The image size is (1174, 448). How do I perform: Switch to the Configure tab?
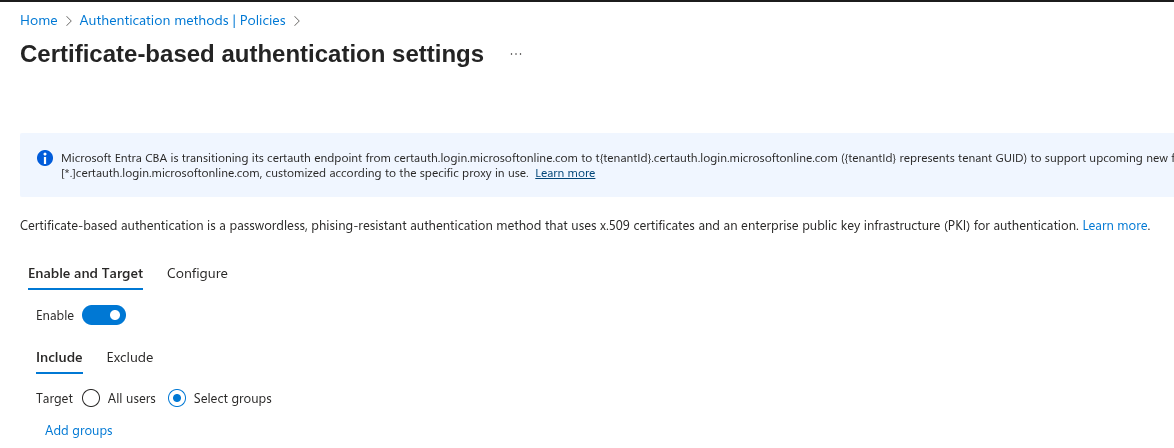click(197, 273)
